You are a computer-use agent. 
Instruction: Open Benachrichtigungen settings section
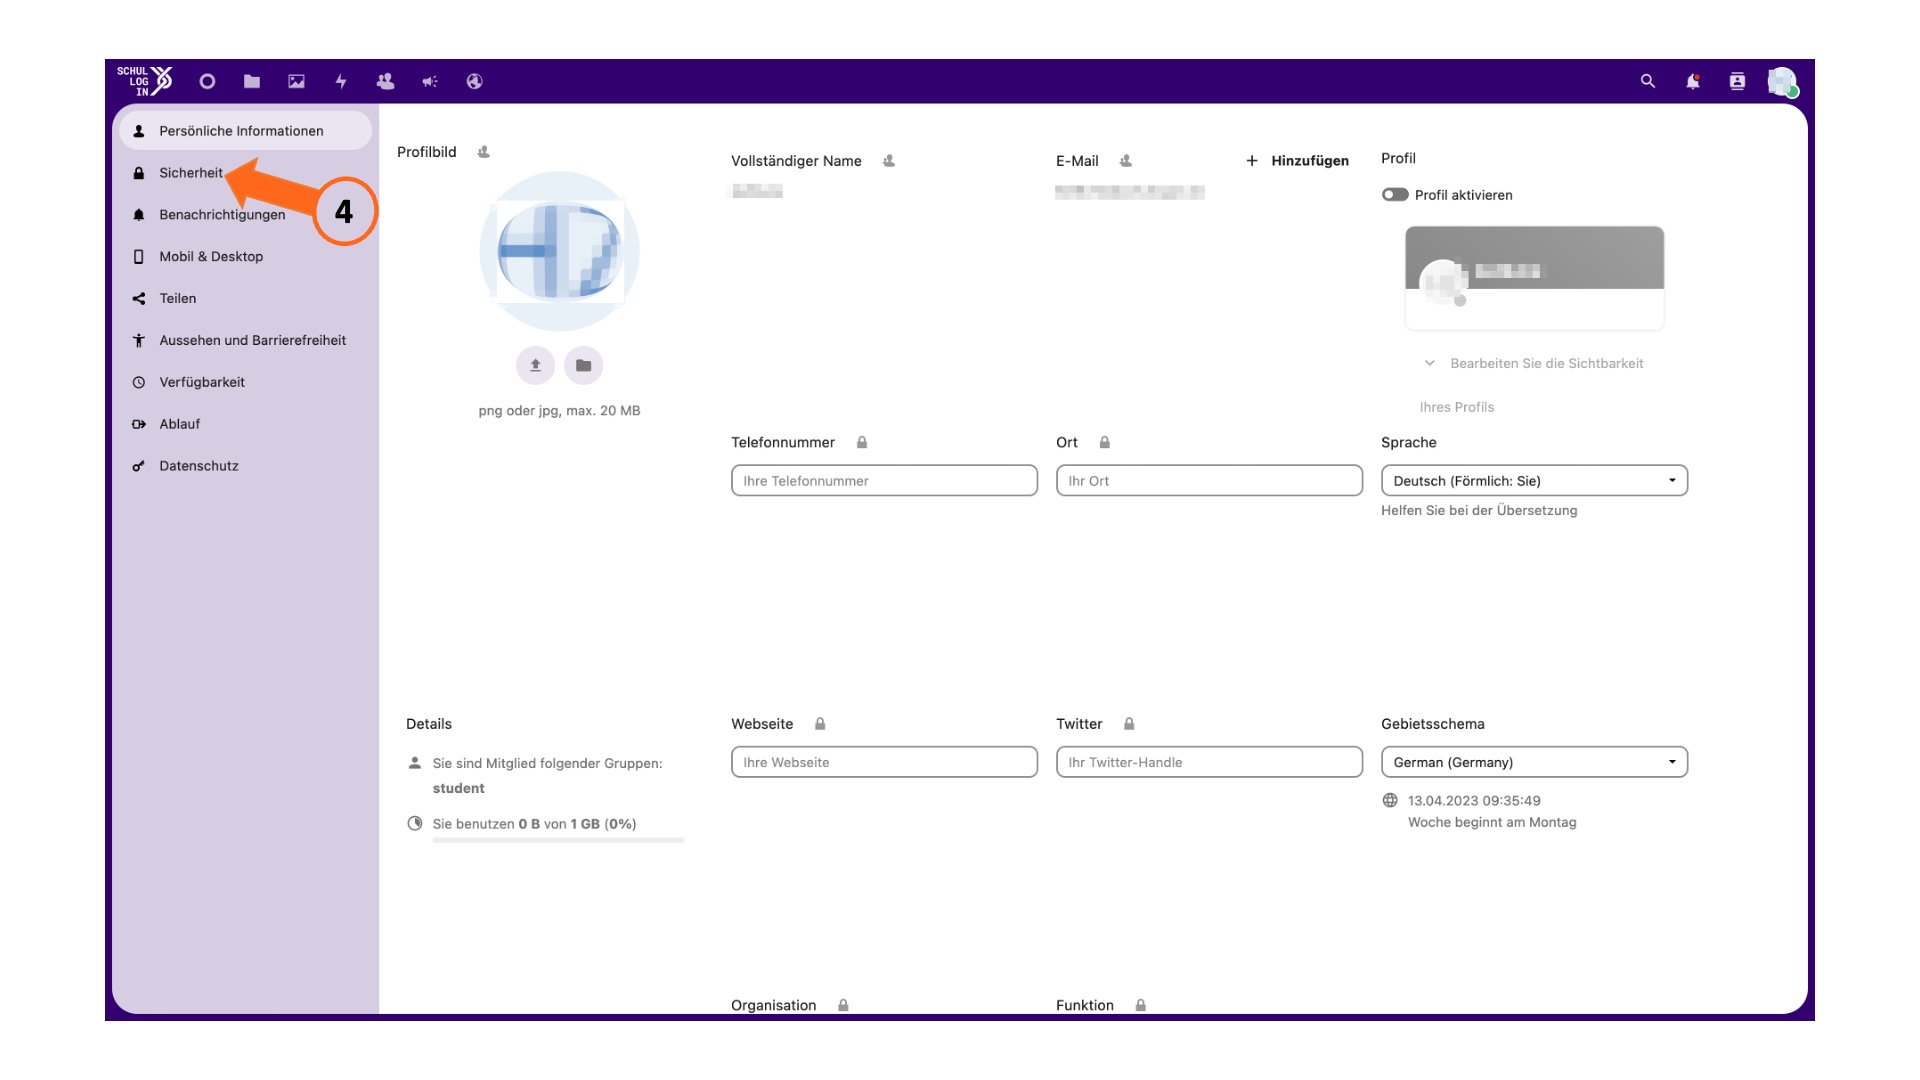(222, 215)
